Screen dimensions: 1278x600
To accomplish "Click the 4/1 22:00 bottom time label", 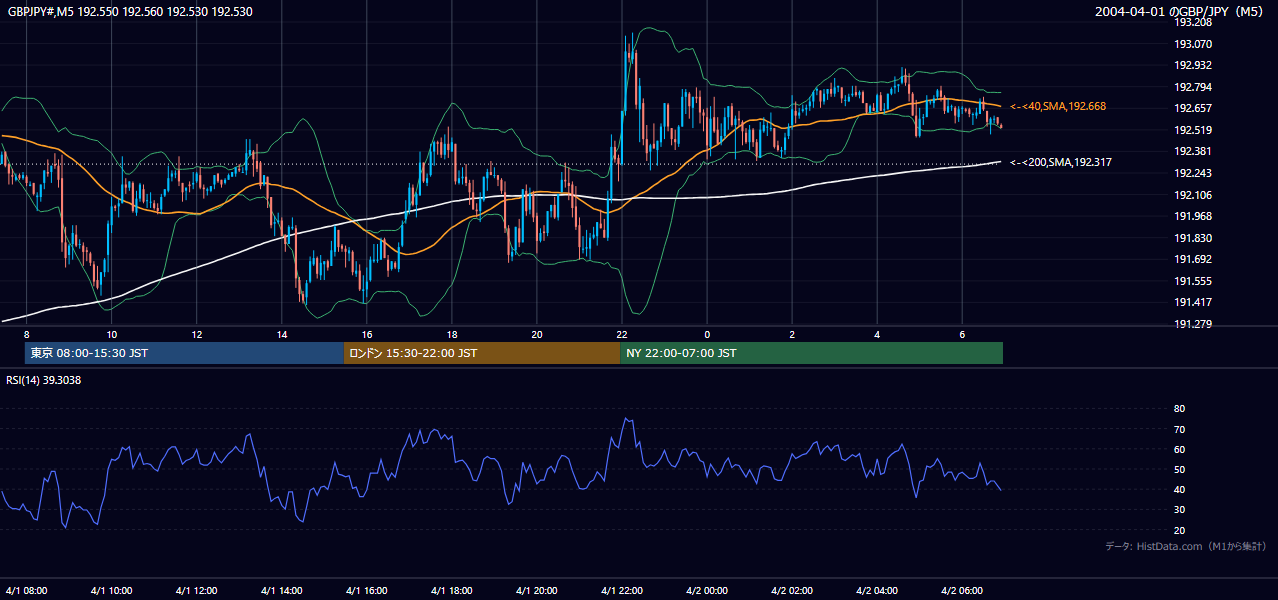I will (622, 590).
